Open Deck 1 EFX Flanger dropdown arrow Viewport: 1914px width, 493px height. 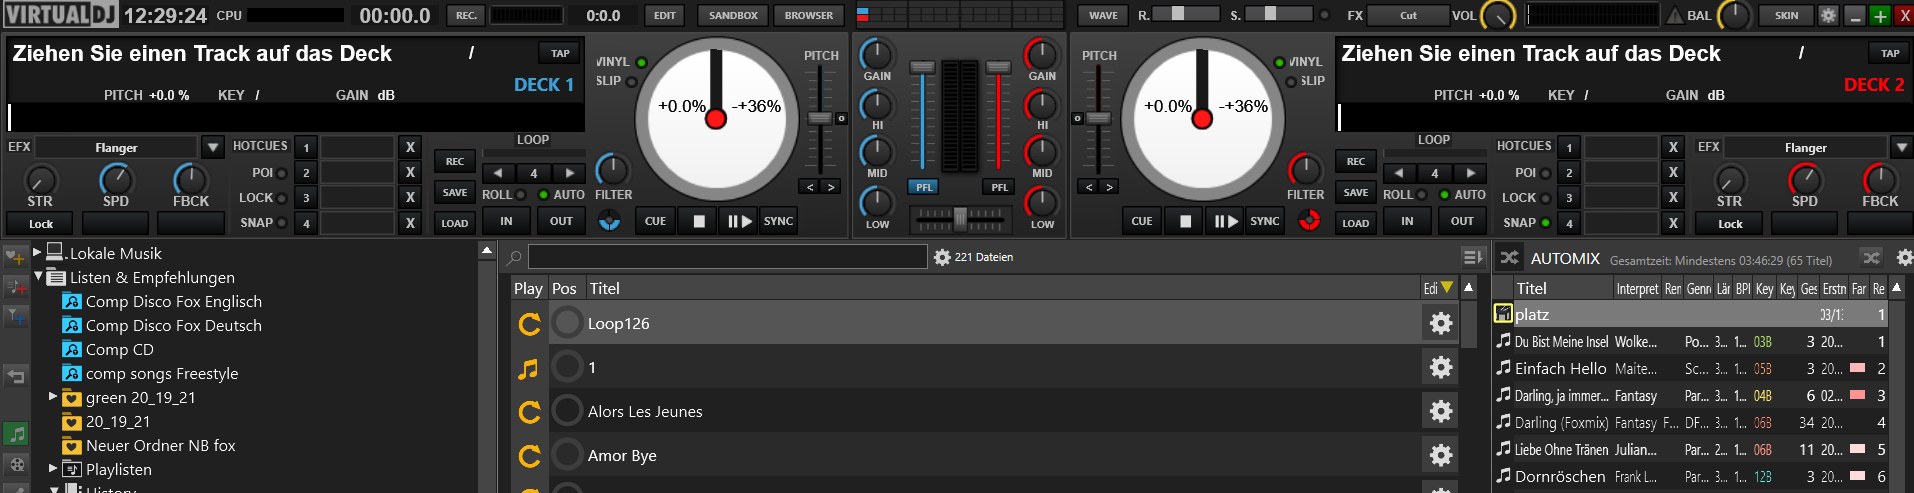pyautogui.click(x=212, y=147)
